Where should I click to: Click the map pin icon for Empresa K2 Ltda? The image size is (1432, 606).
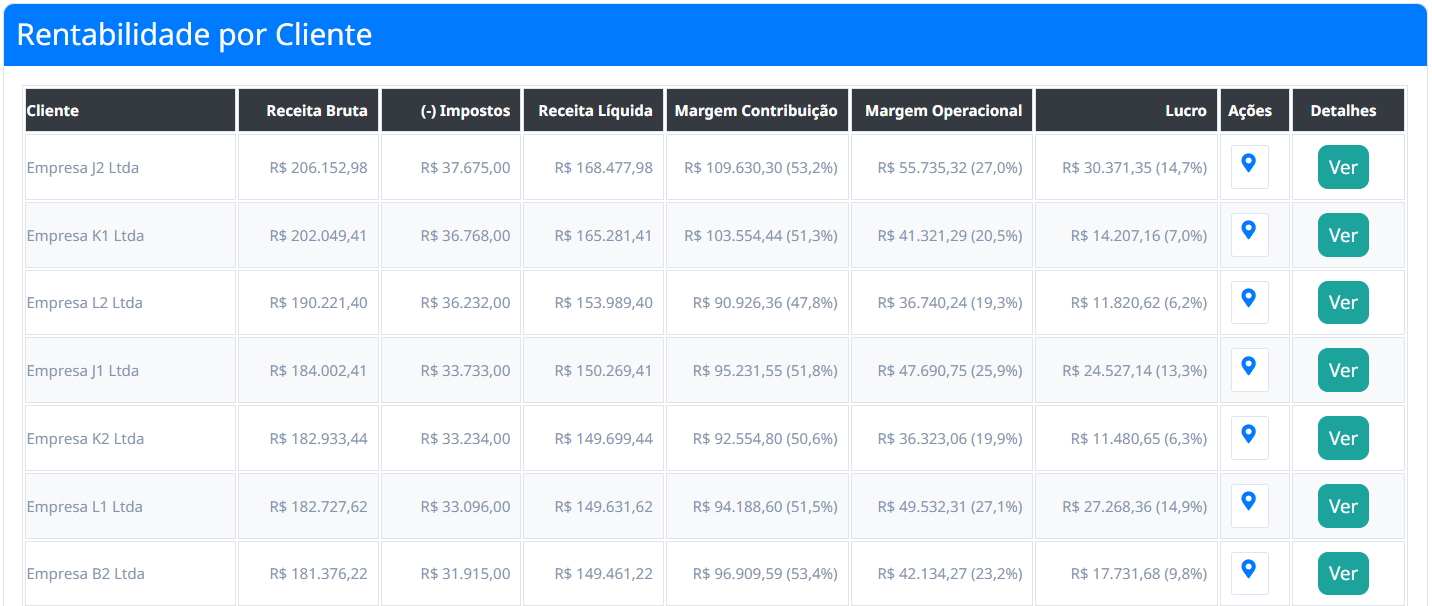tap(1249, 434)
